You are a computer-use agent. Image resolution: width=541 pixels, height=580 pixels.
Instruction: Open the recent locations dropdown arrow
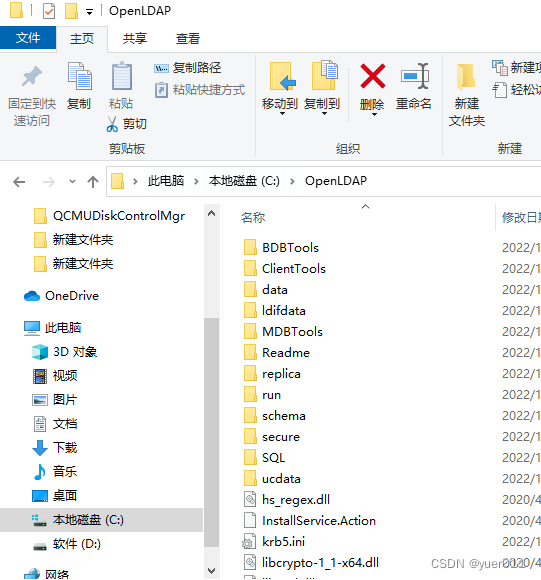pos(72,181)
